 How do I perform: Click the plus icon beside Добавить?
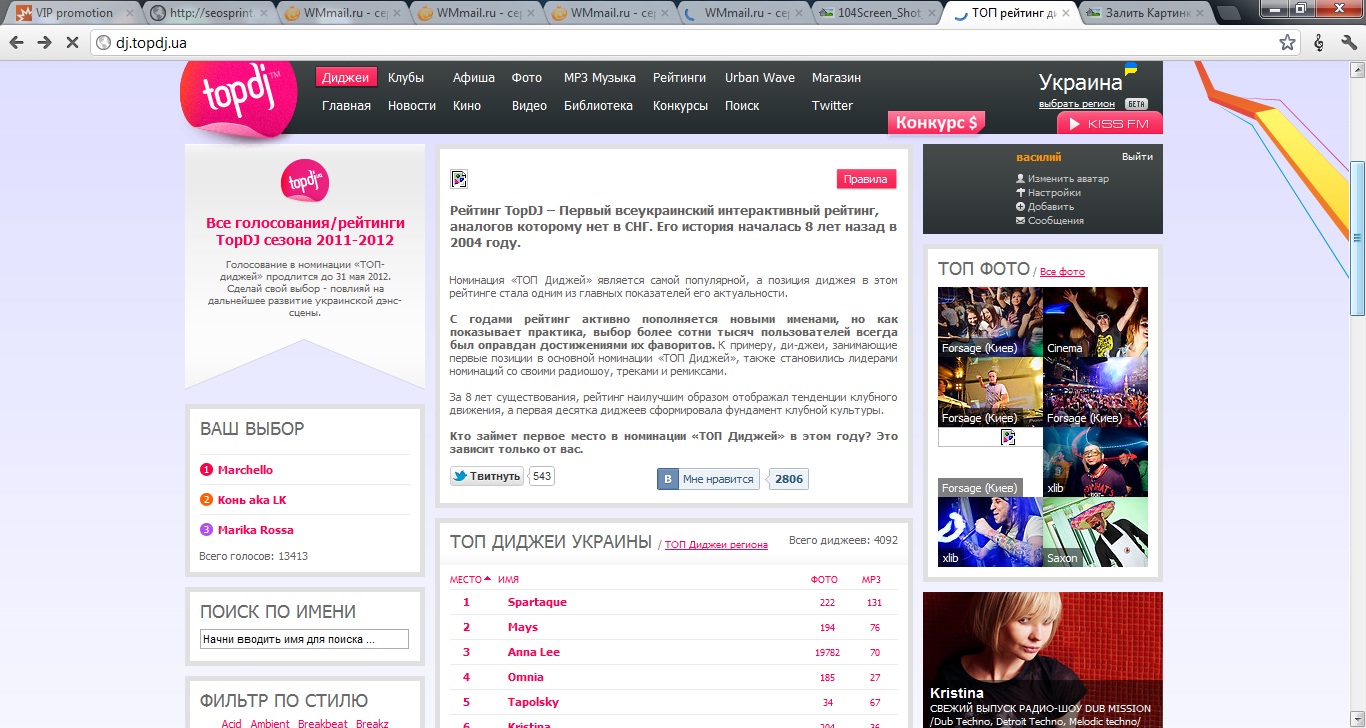1020,207
